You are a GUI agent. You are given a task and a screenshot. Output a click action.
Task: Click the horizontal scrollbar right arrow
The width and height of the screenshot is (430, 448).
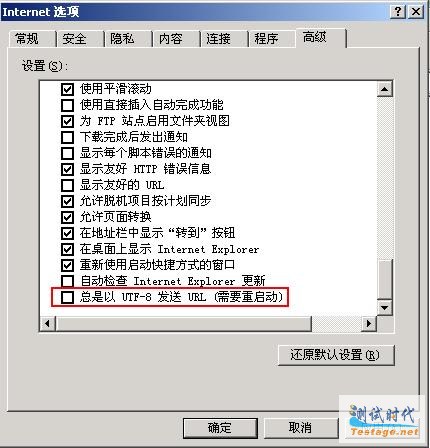[369, 323]
